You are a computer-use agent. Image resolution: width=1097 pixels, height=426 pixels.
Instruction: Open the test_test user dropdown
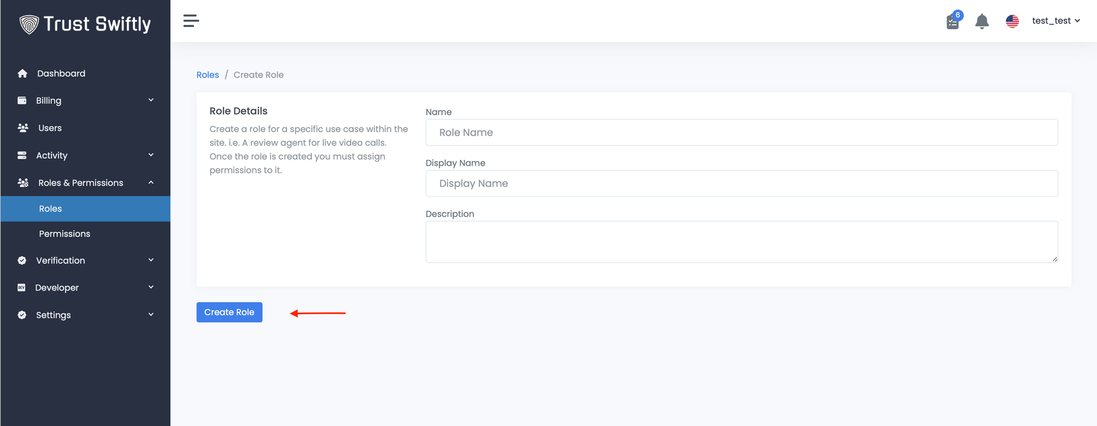click(x=1056, y=21)
